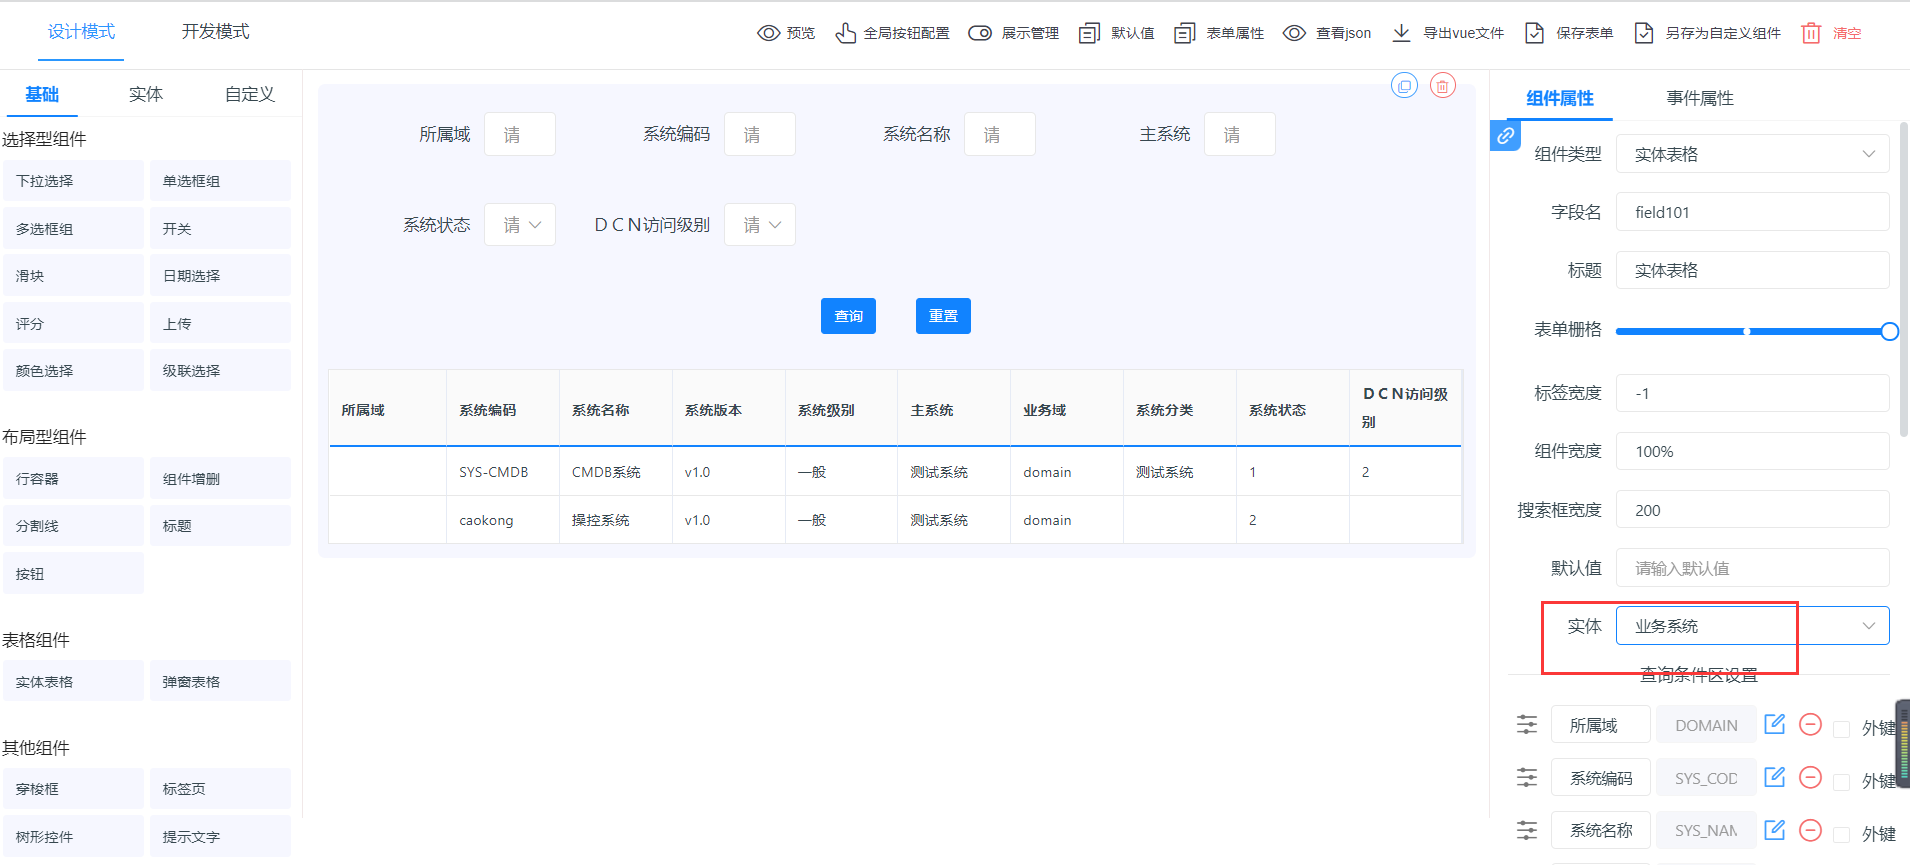Open the 组件属性 tab
Image resolution: width=1910 pixels, height=865 pixels.
coord(1560,98)
